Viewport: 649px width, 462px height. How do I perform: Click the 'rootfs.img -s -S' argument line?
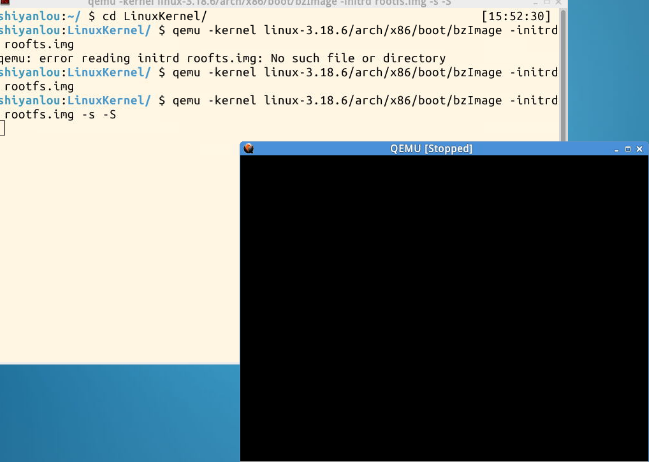click(x=60, y=115)
